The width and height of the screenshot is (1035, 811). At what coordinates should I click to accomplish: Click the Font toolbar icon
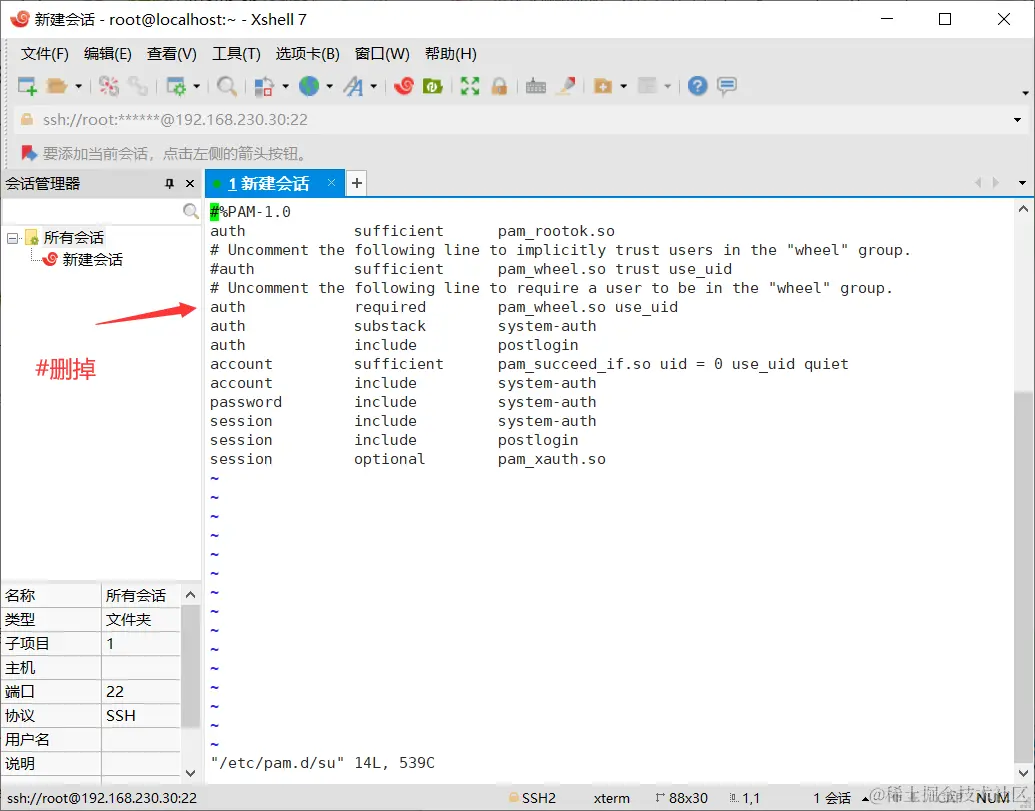354,86
